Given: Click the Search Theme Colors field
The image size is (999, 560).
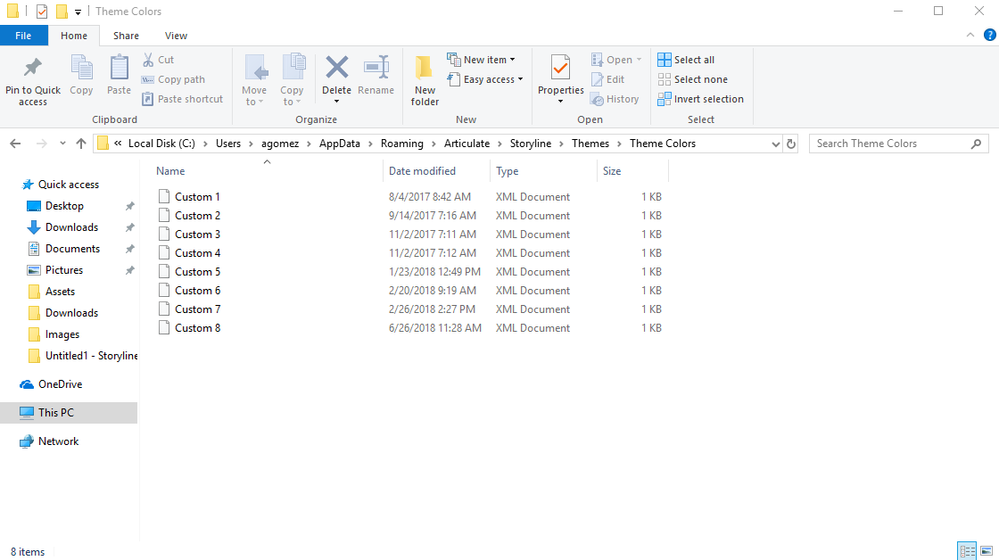Looking at the screenshot, I should pos(890,144).
